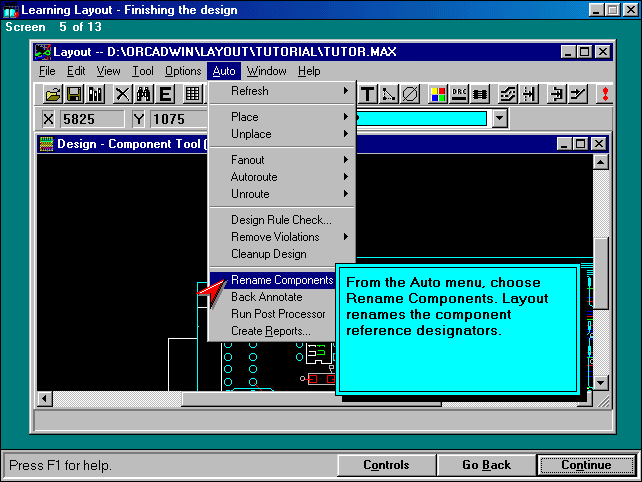Click the Save floppy disk icon
The image size is (642, 482).
(74, 94)
